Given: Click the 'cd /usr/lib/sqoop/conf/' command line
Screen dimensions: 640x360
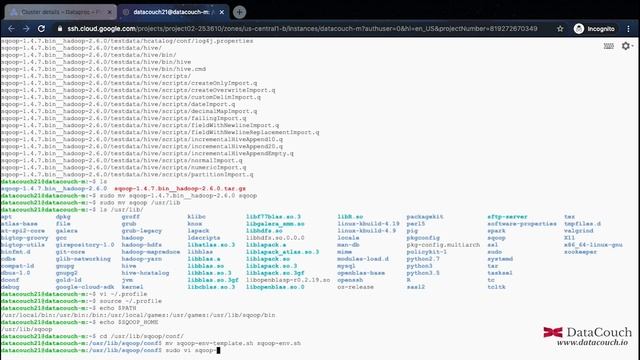Looking at the screenshot, I should (x=142, y=336).
